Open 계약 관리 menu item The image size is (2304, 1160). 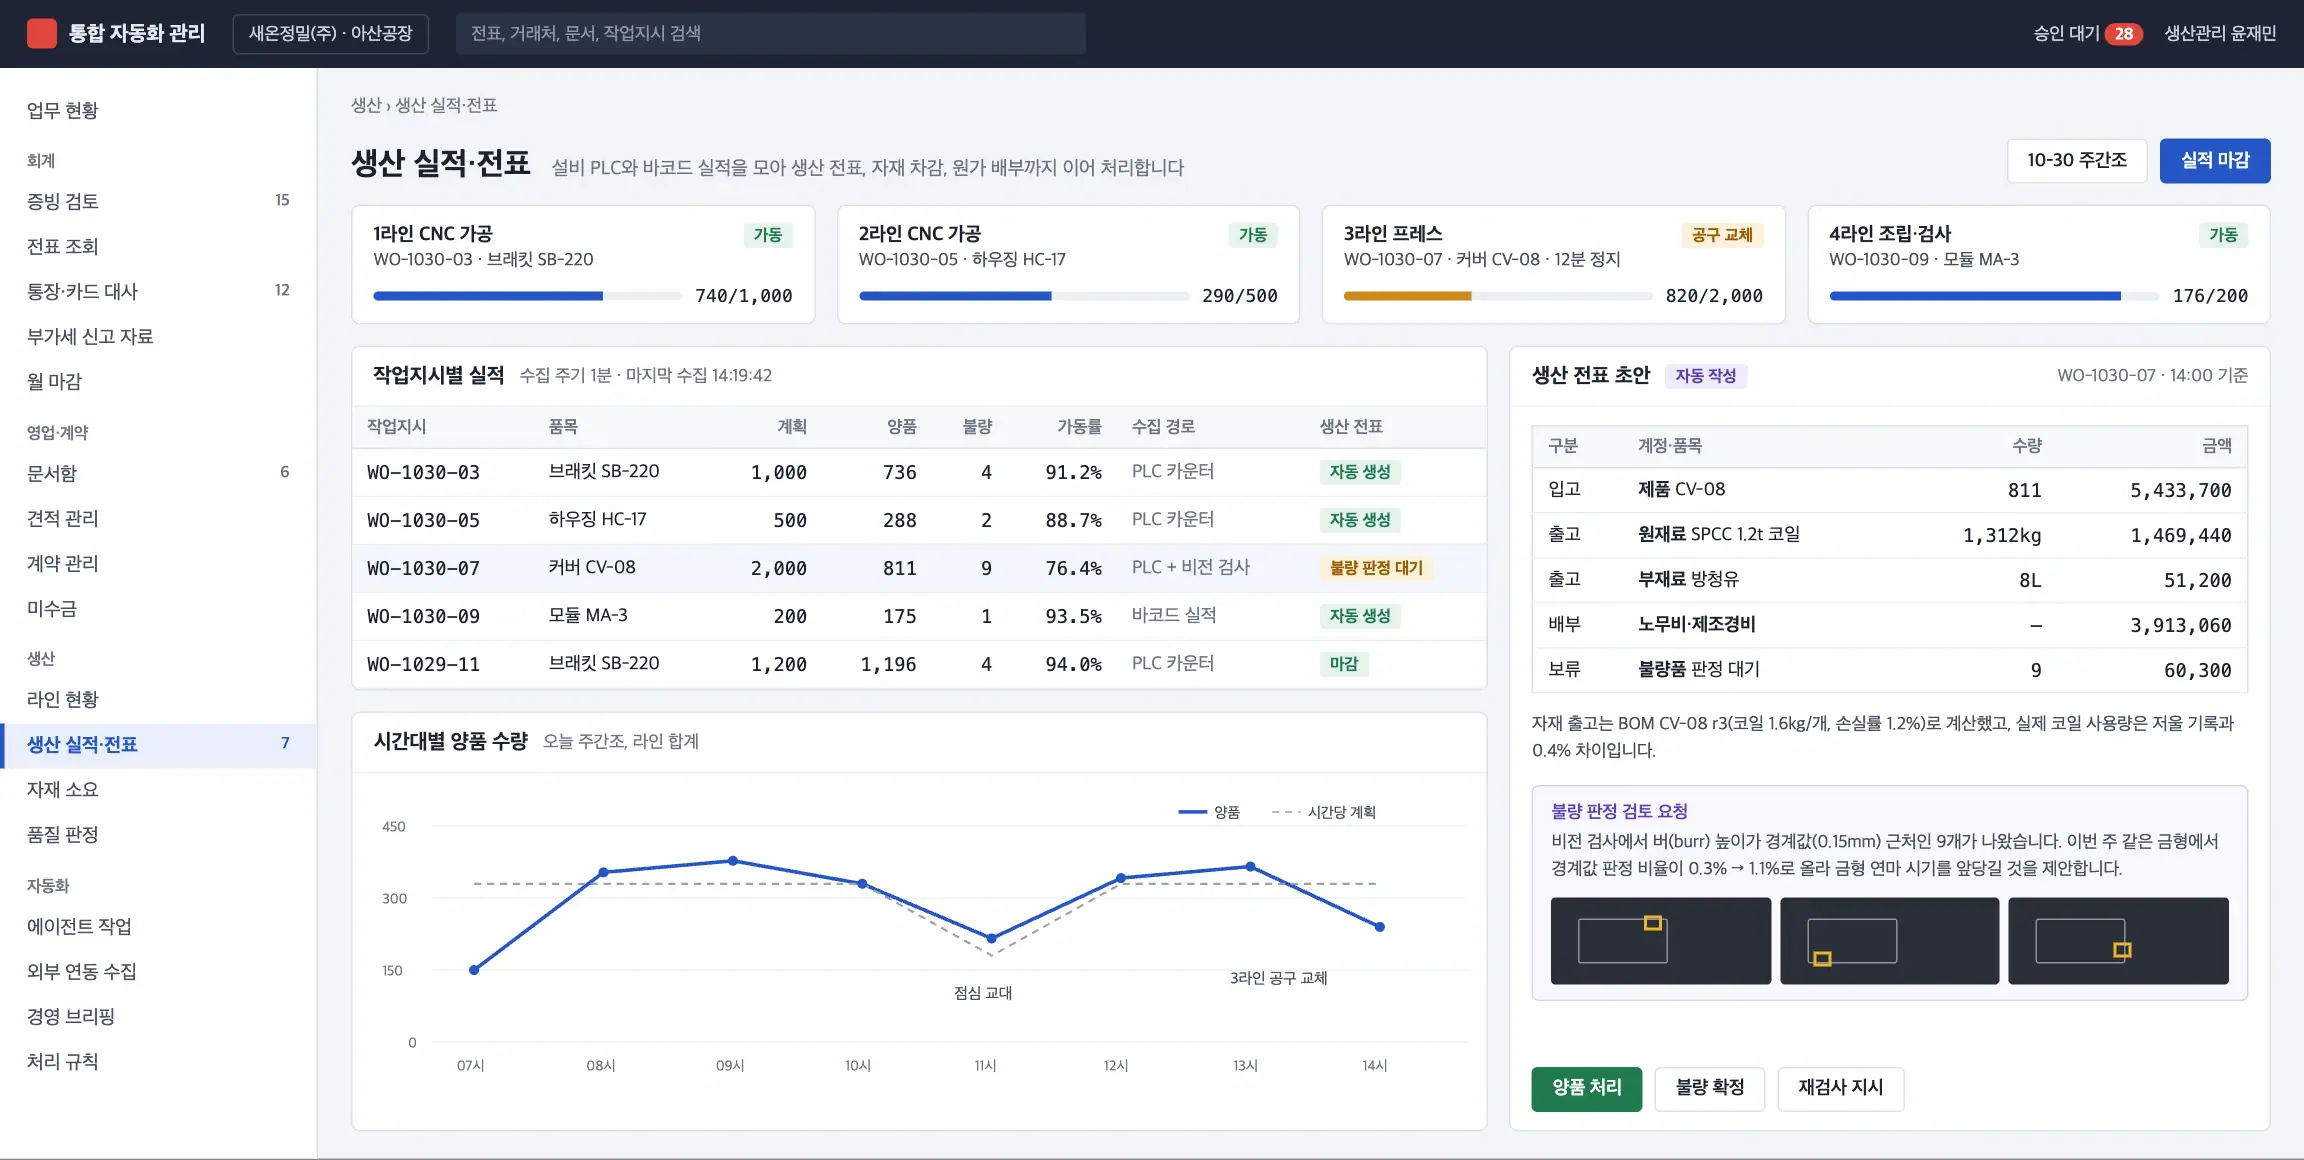point(158,563)
